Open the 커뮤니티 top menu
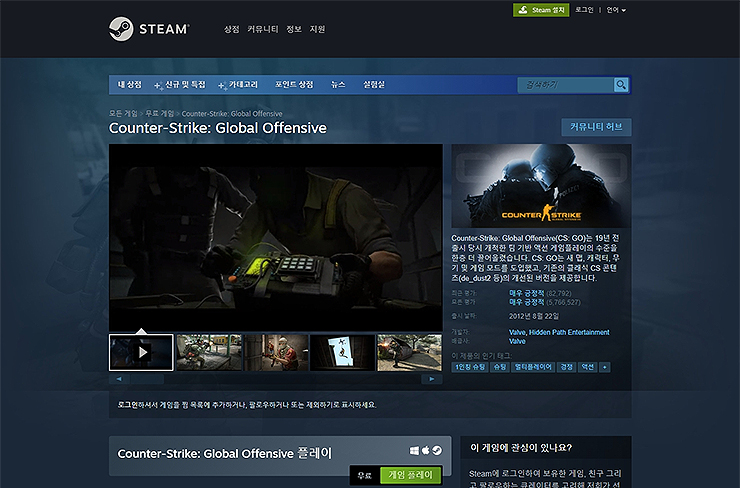Screen dimensions: 740x488 (x=262, y=29)
